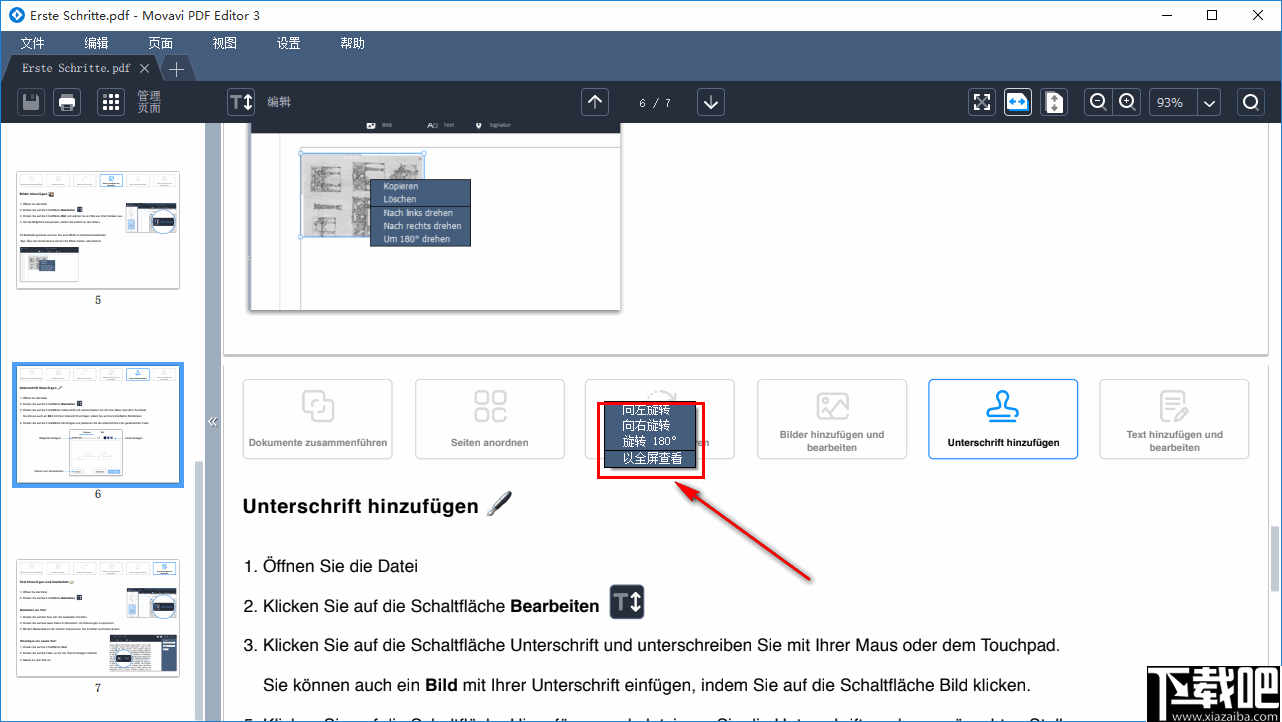Open the zoom percentage dropdown
Screen dimensions: 1282x722
(x=1209, y=101)
